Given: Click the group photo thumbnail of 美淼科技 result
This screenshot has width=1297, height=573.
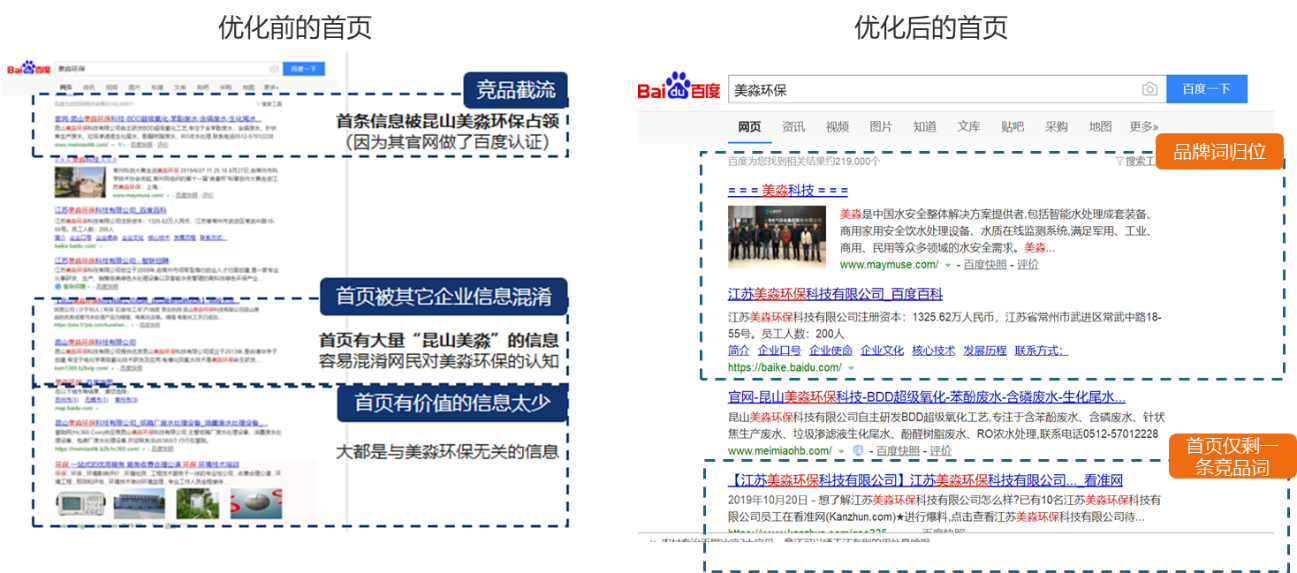Looking at the screenshot, I should point(777,236).
